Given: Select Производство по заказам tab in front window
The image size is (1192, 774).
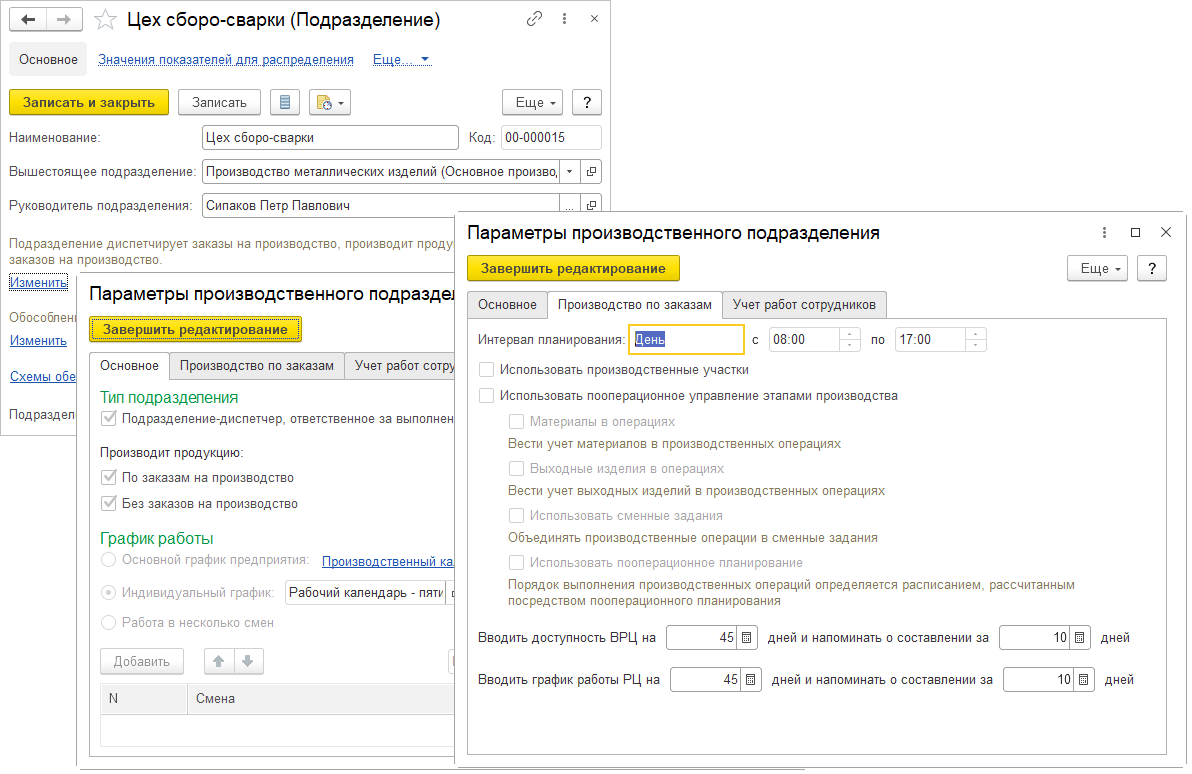Looking at the screenshot, I should pos(635,305).
